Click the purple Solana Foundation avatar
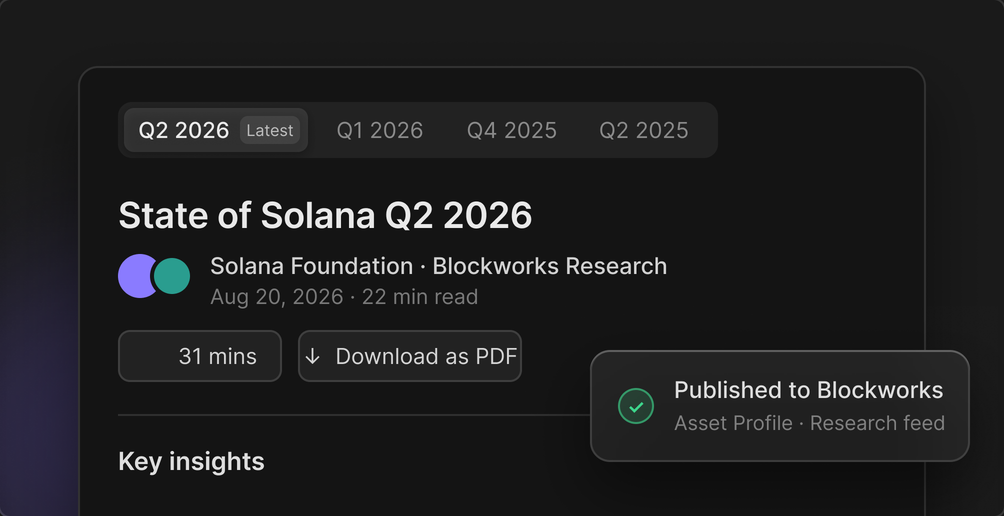This screenshot has height=516, width=1004. pyautogui.click(x=137, y=276)
